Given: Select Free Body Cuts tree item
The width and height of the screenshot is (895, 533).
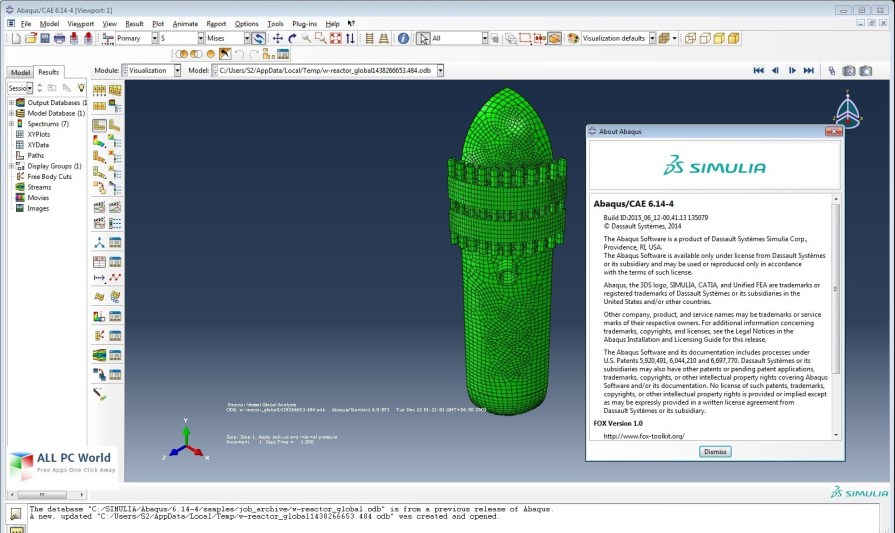Looking at the screenshot, I should tap(49, 177).
